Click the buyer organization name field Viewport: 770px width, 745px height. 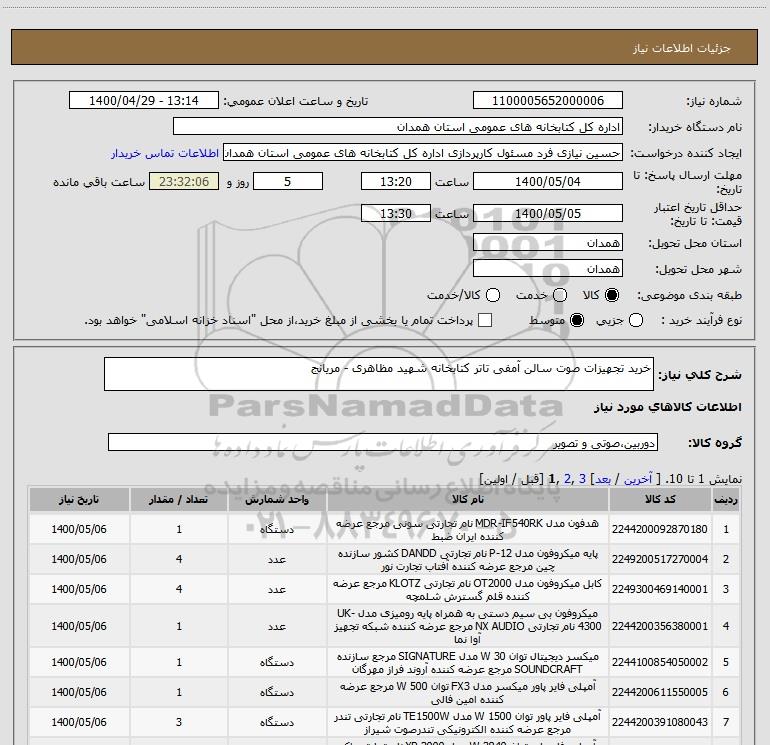[398, 126]
